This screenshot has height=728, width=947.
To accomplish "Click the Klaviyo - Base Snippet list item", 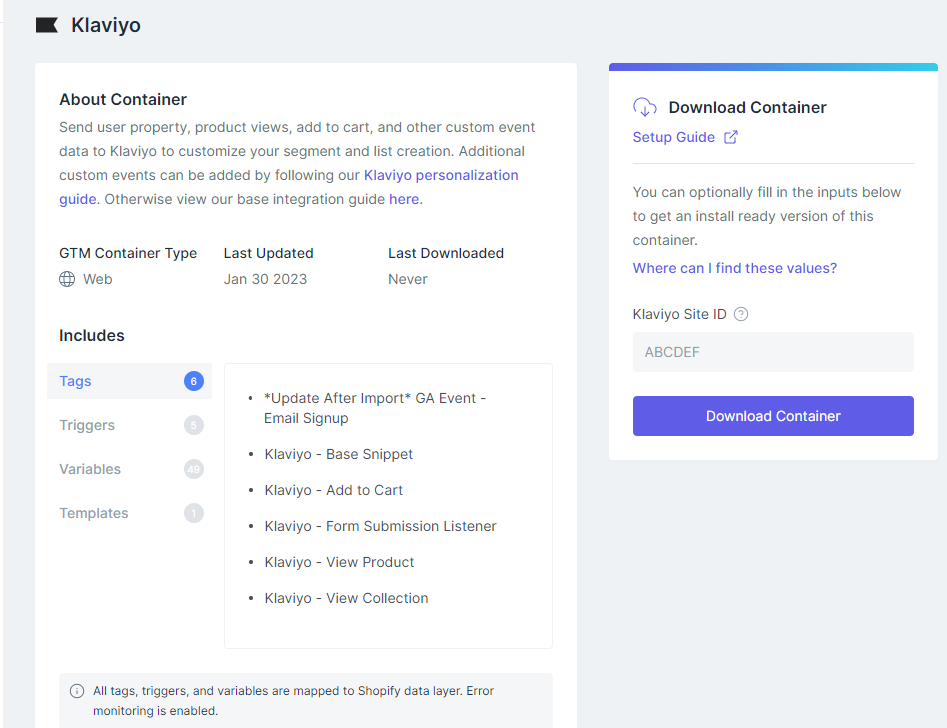I will coord(339,454).
